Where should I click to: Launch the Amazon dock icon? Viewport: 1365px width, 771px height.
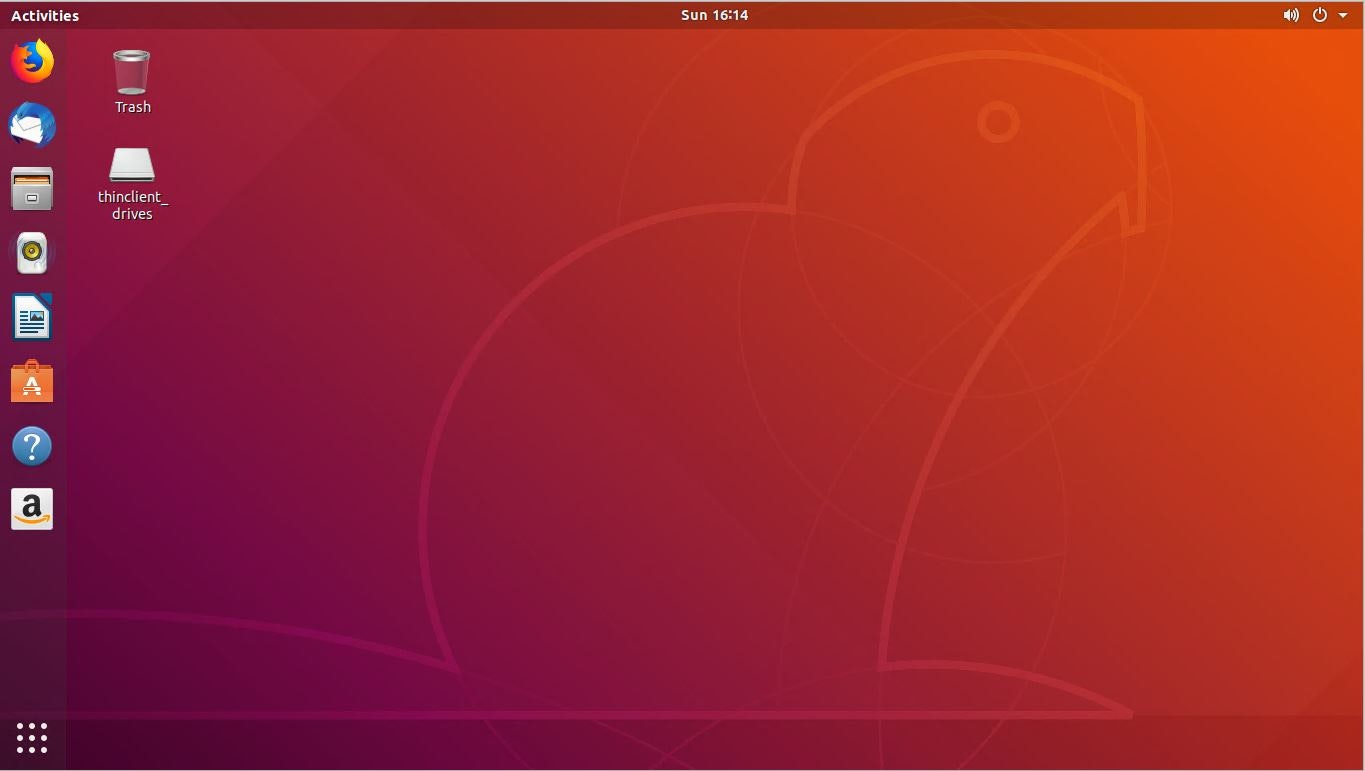click(32, 509)
